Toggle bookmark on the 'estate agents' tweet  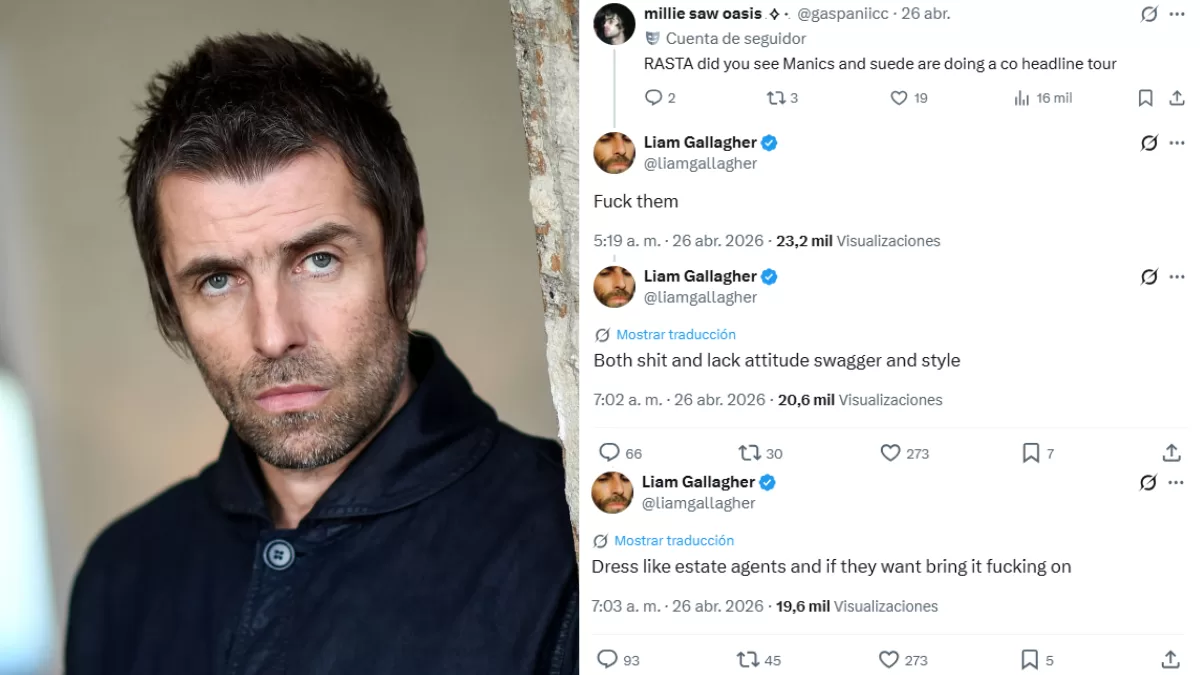[x=1029, y=659]
